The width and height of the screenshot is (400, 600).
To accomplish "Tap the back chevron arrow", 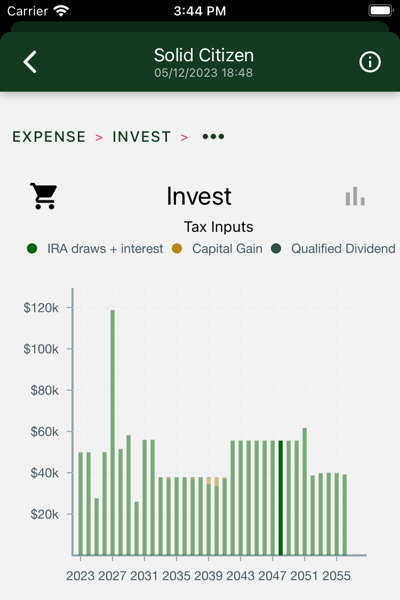I will tap(30, 62).
